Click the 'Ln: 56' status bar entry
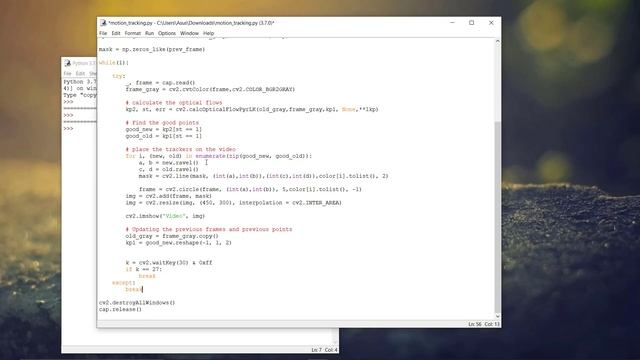This screenshot has width=640, height=360. (x=474, y=324)
